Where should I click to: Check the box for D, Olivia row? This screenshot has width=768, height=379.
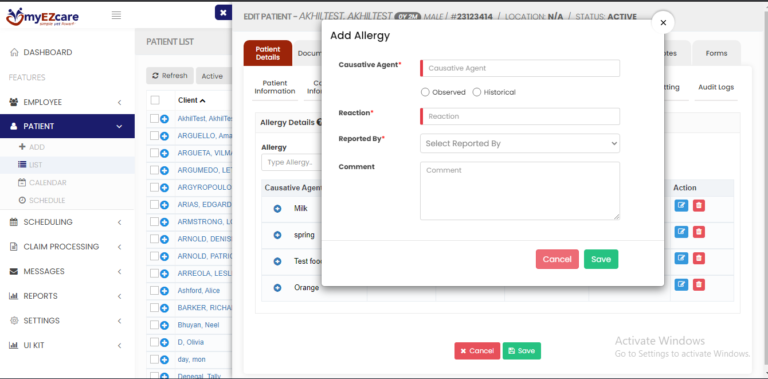click(x=154, y=342)
